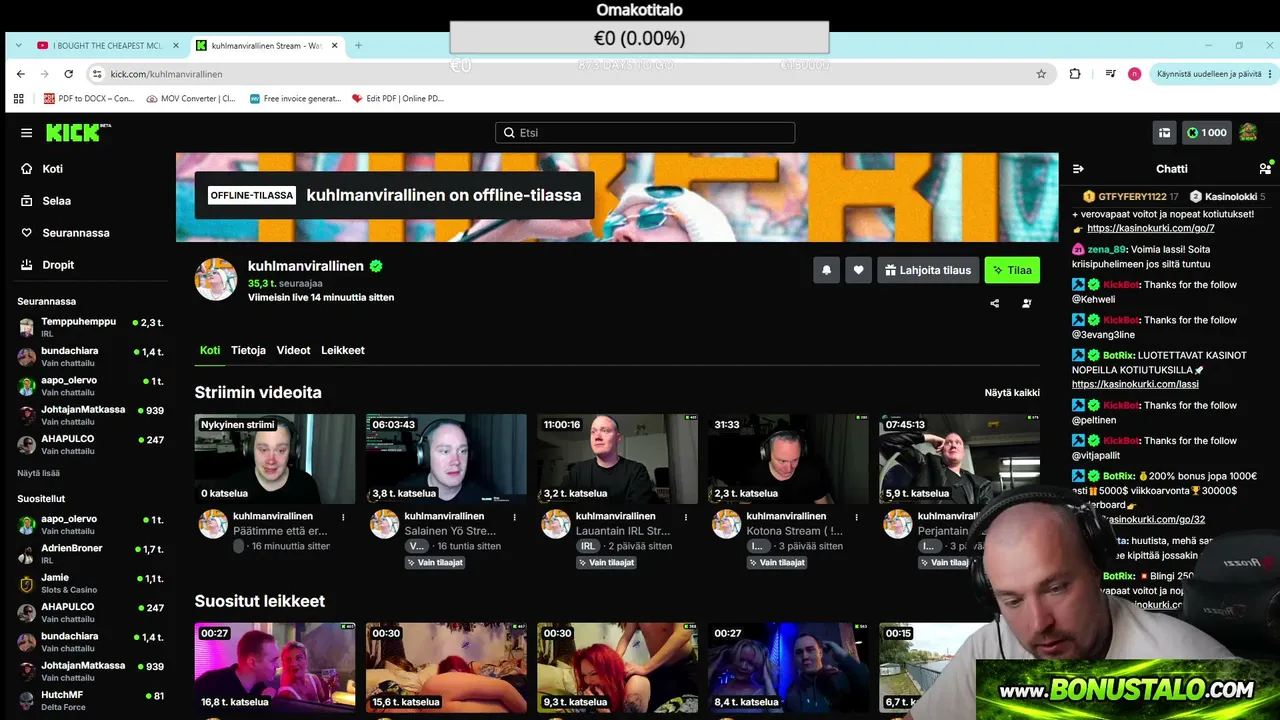Open the 9,3 t. katselua clip

(617, 668)
